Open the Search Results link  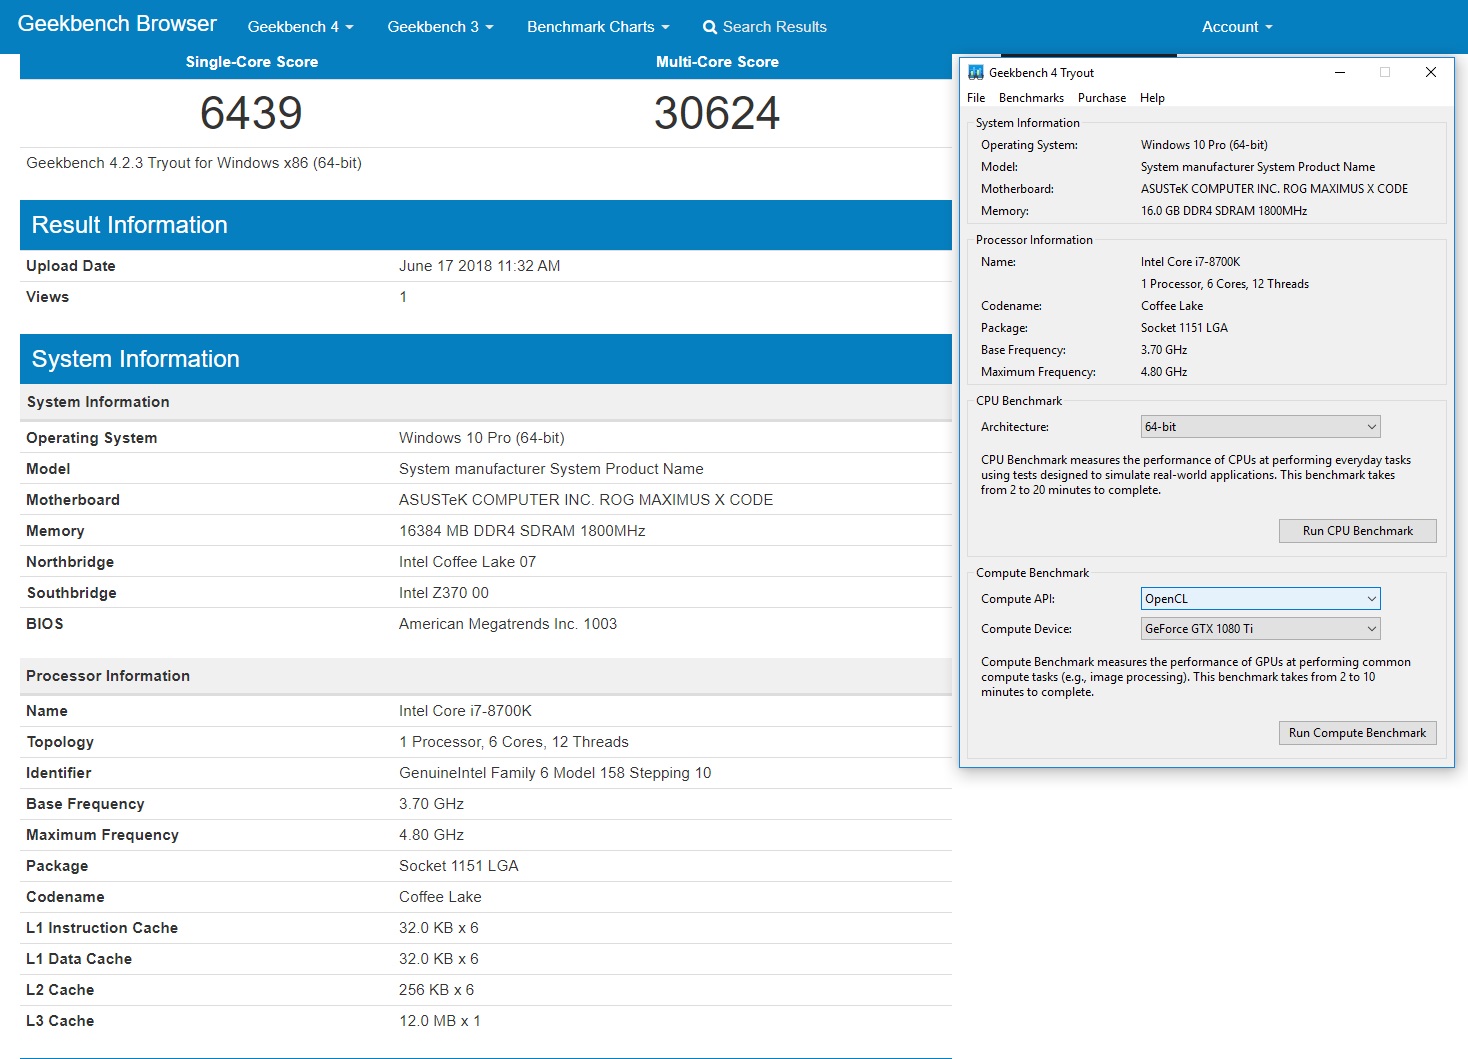[x=765, y=27]
